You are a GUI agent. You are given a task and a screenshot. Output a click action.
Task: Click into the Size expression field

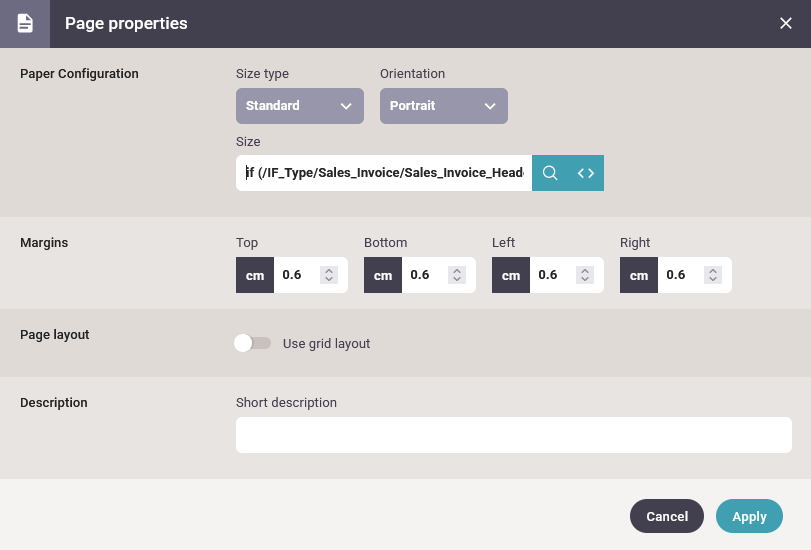click(384, 173)
